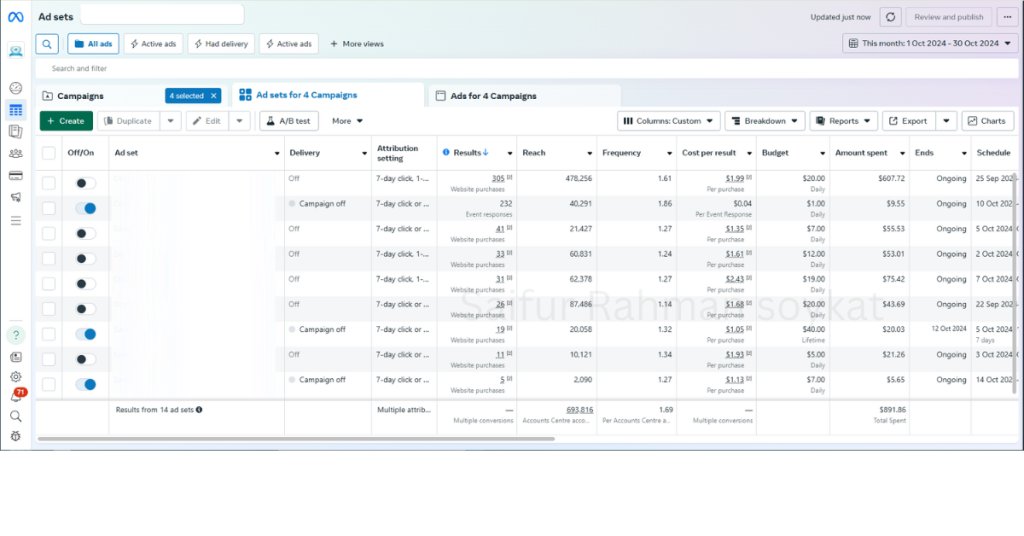Tick the select-all checkbox in table header
The height and width of the screenshot is (536, 1024).
point(49,153)
